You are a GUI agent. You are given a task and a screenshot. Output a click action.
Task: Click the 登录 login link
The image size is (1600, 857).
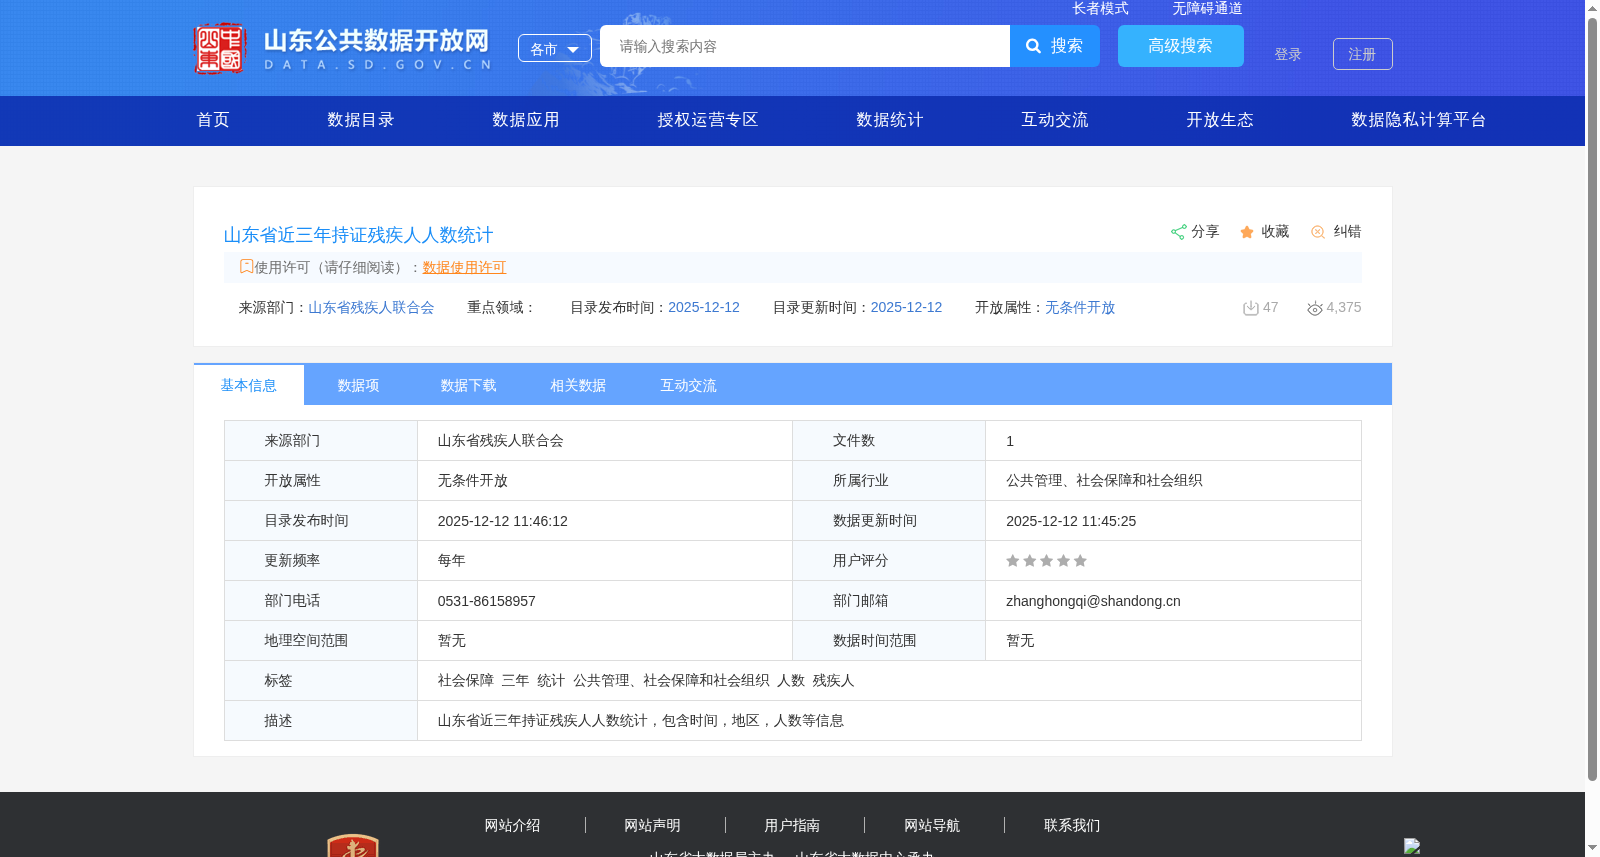point(1288,54)
